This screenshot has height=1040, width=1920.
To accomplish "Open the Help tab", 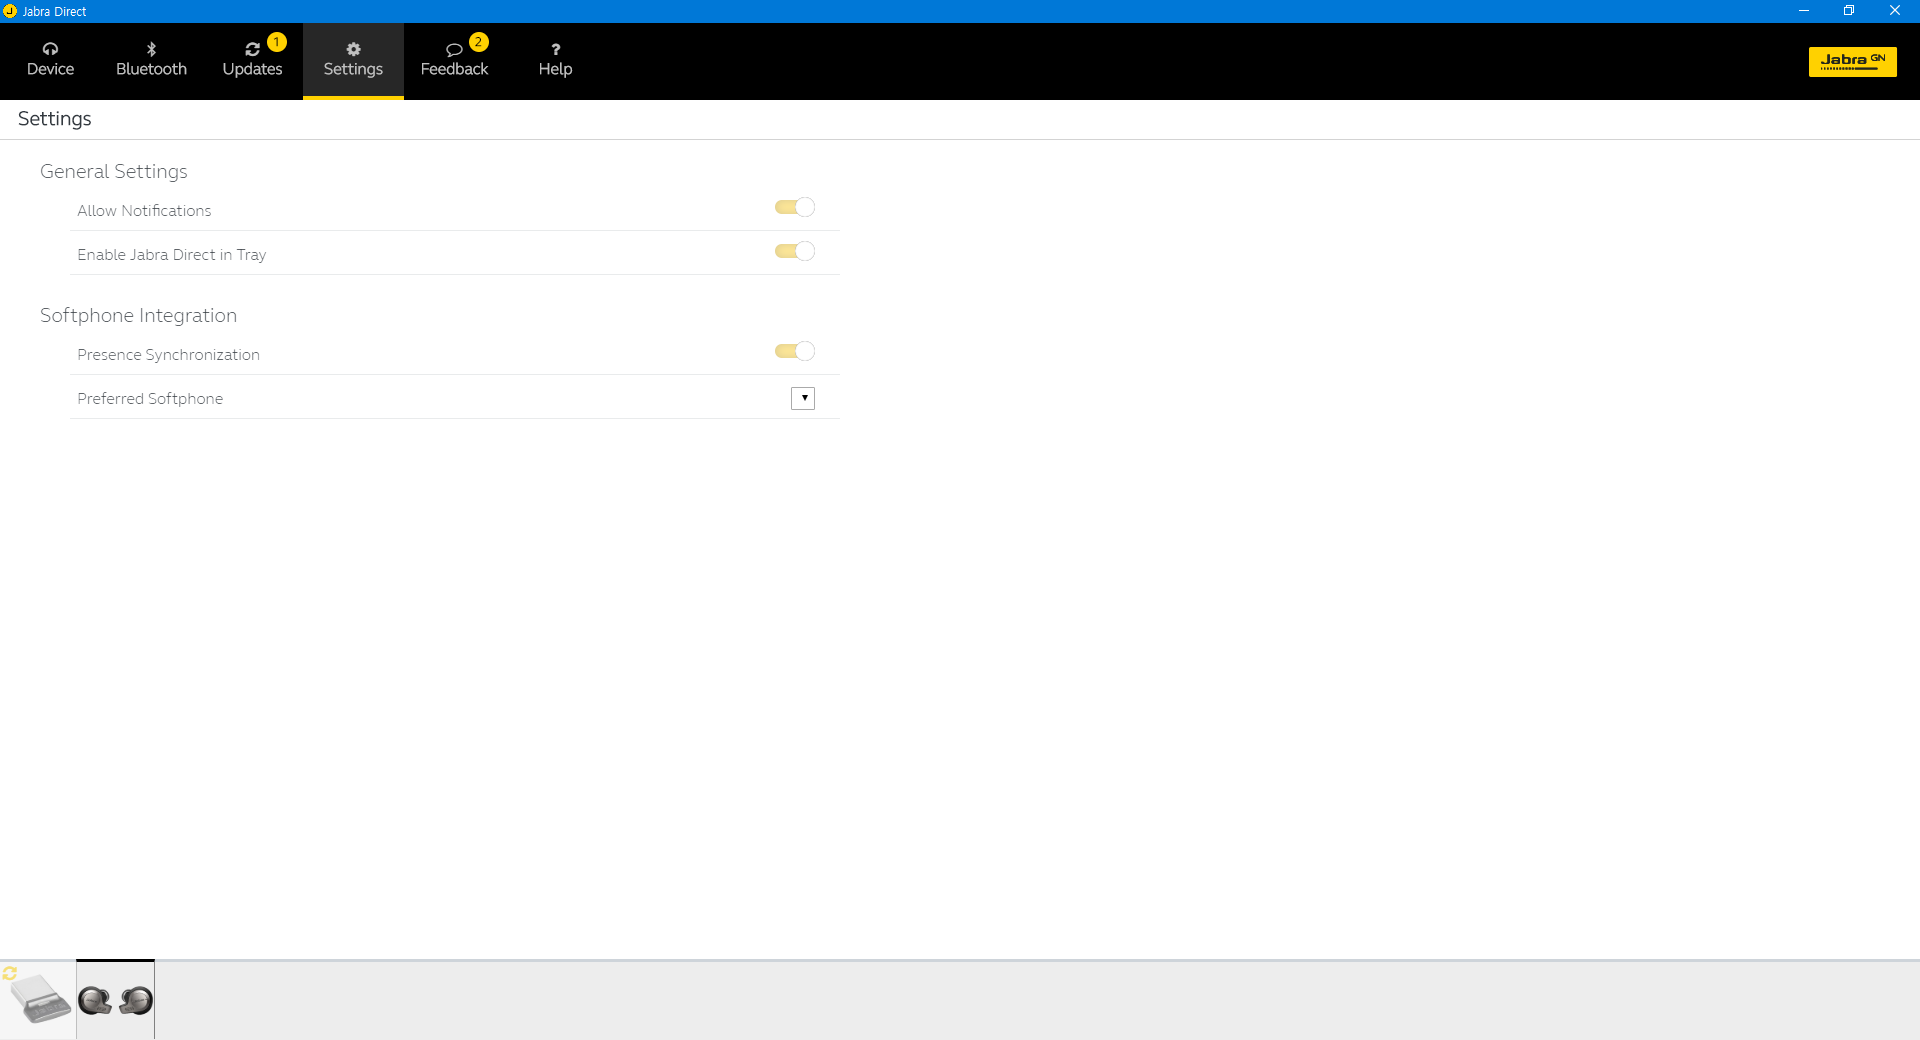I will [x=555, y=60].
